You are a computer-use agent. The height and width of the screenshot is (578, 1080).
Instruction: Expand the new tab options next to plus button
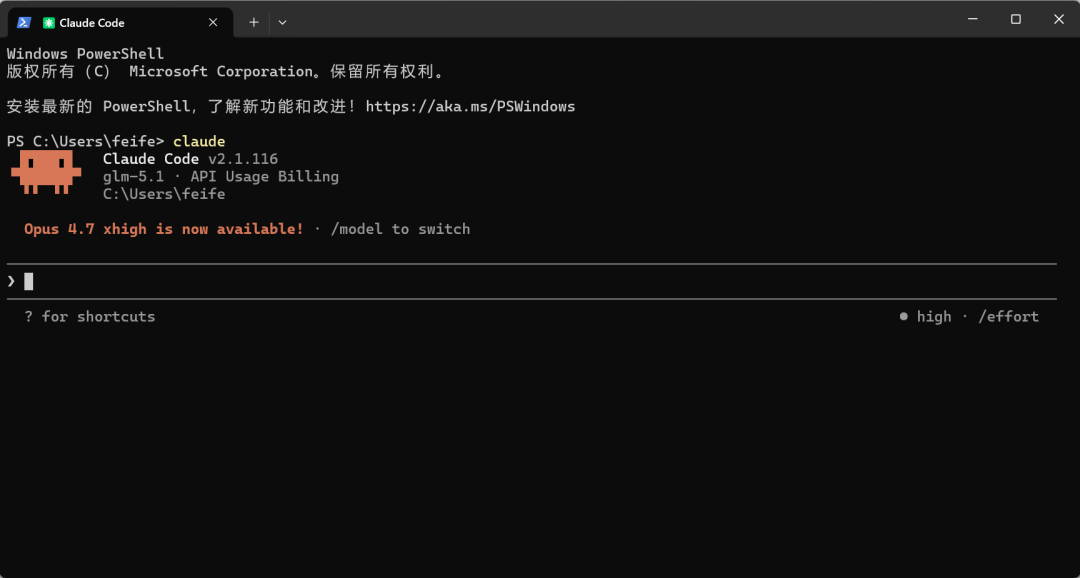point(283,21)
